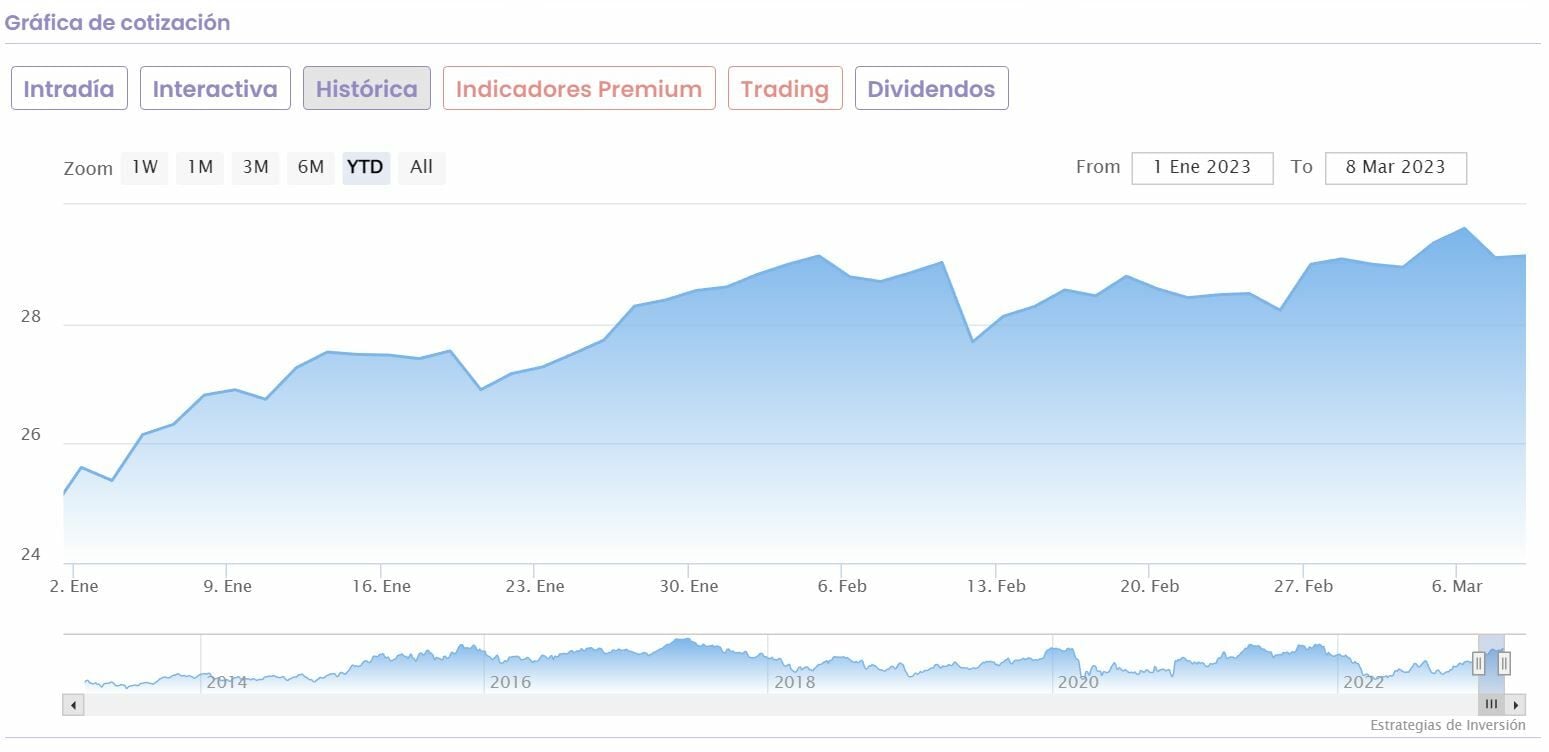Choose the 3M zoom range
Image resolution: width=1549 pixels, height=752 pixels.
[255, 167]
